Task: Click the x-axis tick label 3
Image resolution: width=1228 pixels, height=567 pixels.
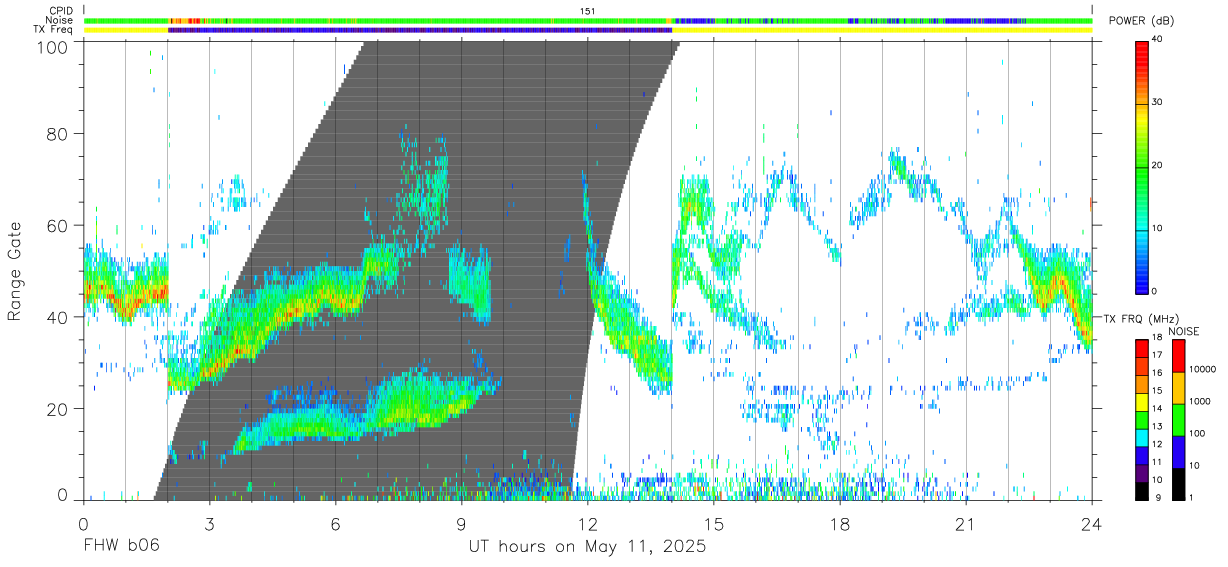Action: pos(209,524)
